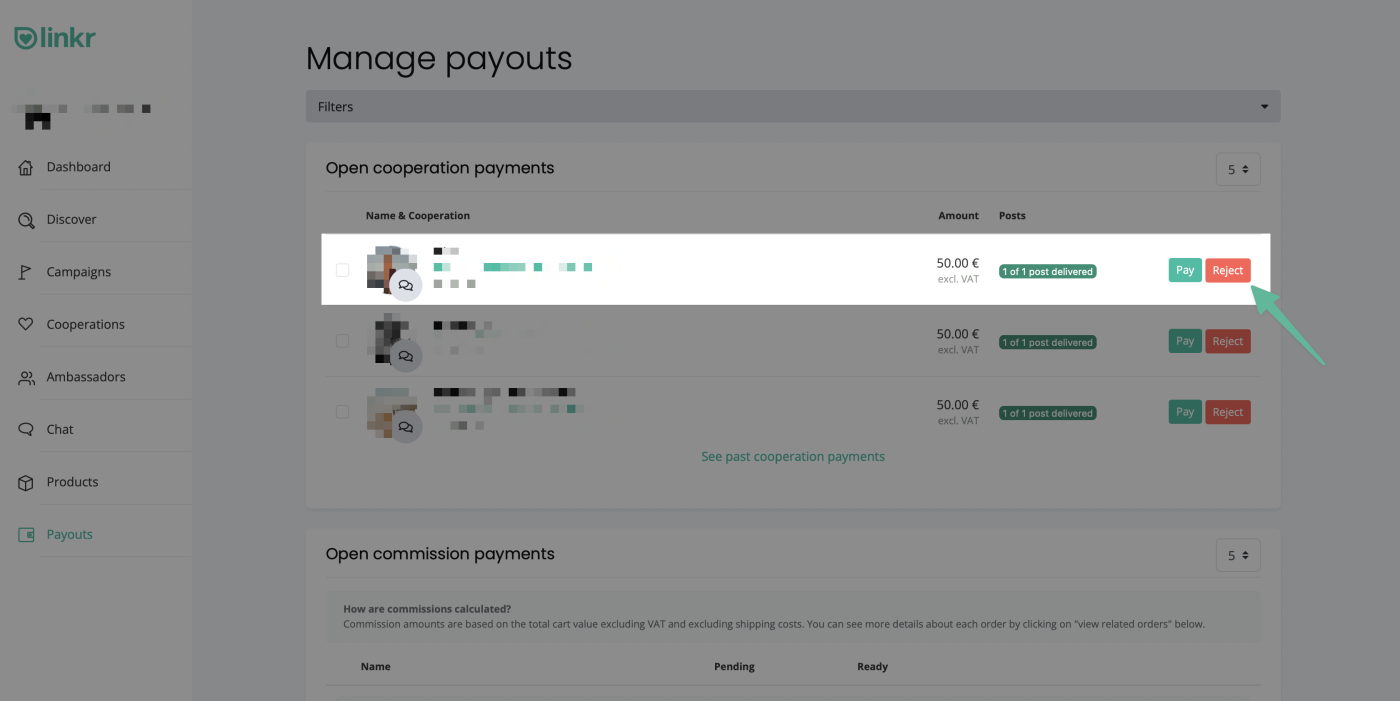The height and width of the screenshot is (701, 1400).
Task: Open Dashboard via its home icon
Action: coord(26,167)
